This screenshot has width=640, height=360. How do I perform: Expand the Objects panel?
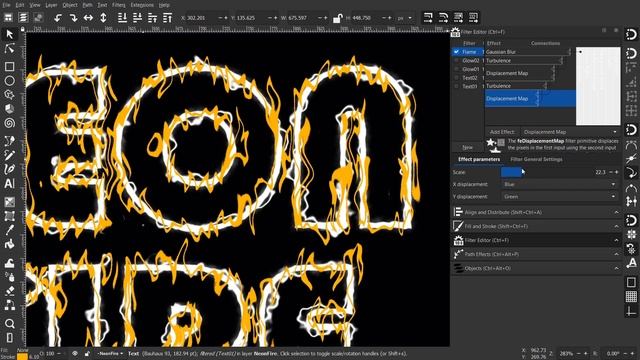point(536,269)
